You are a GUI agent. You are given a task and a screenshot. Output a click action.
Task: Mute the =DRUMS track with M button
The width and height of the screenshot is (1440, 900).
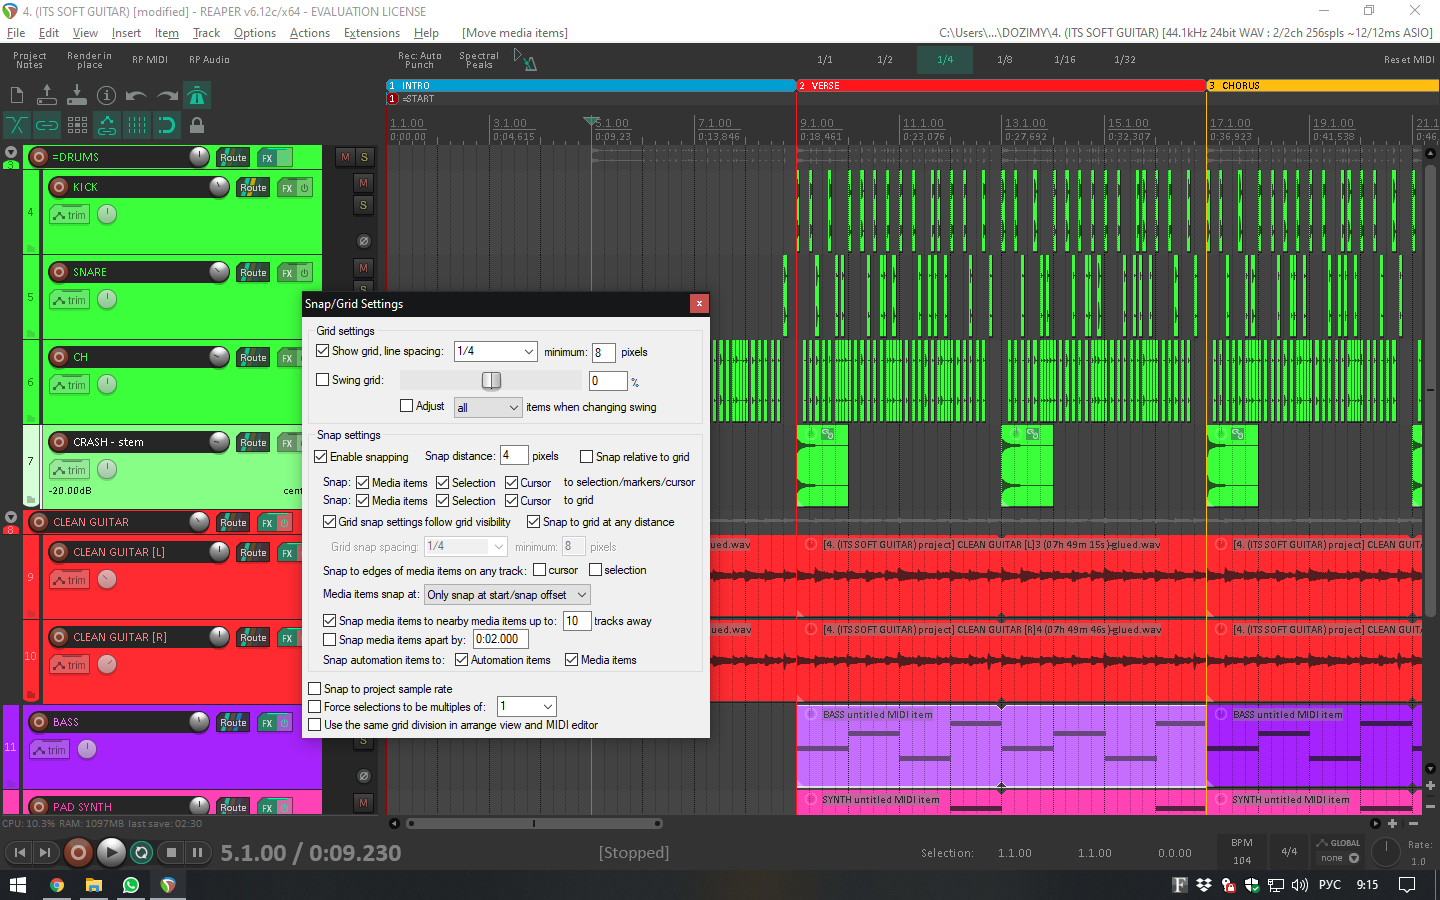click(x=345, y=157)
